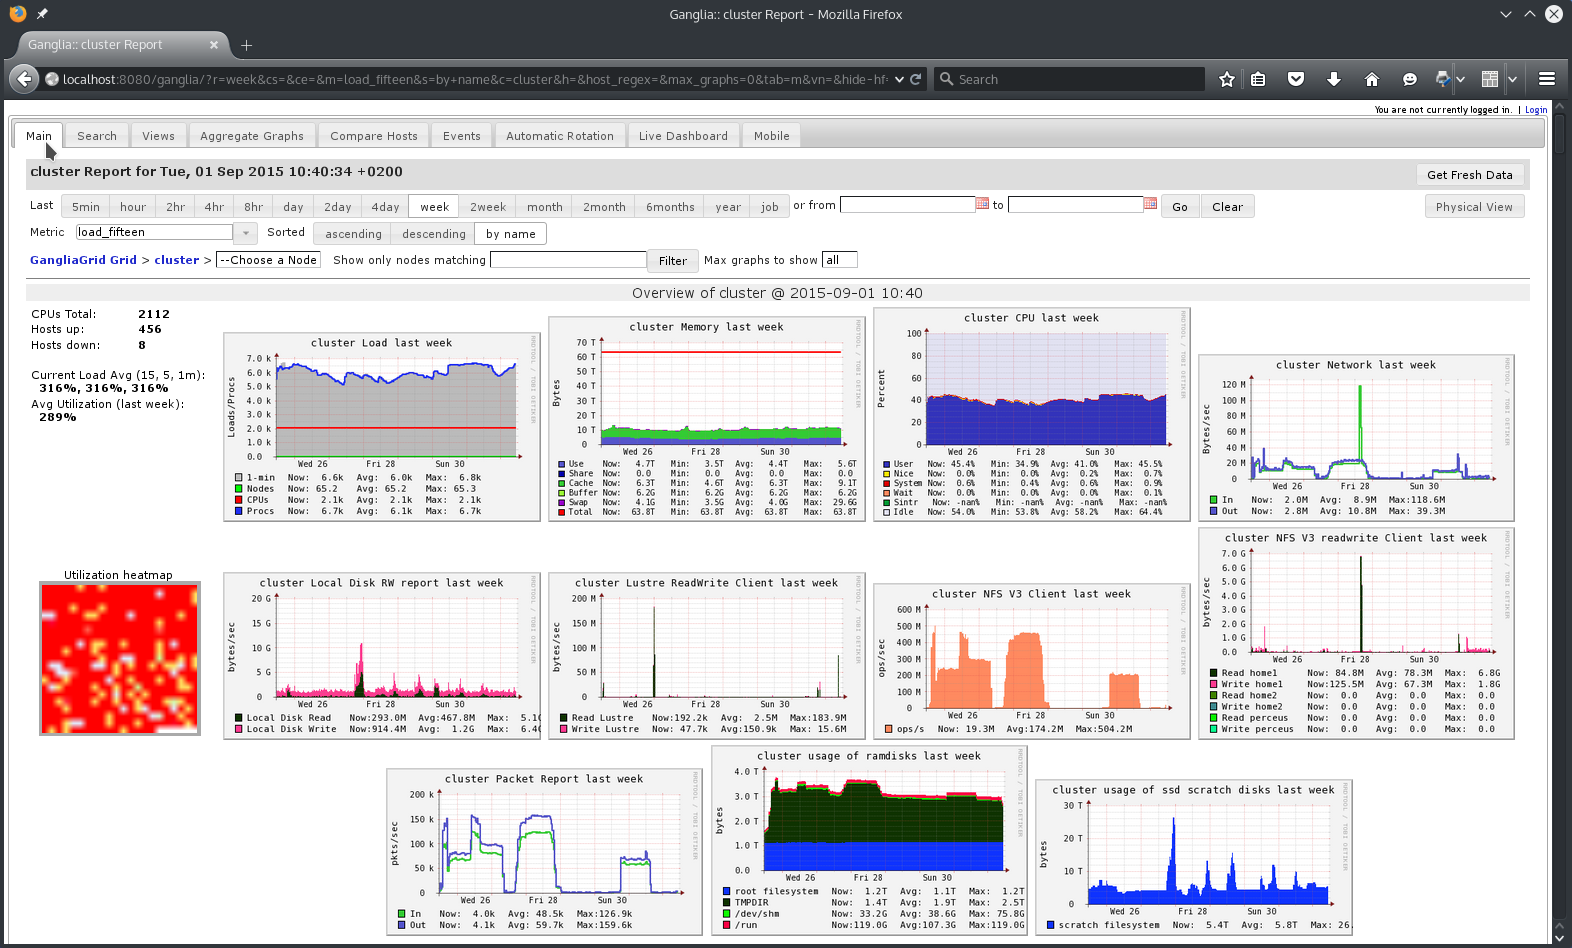Go to the Compare Hosts tab
The width and height of the screenshot is (1572, 948).
coord(374,136)
